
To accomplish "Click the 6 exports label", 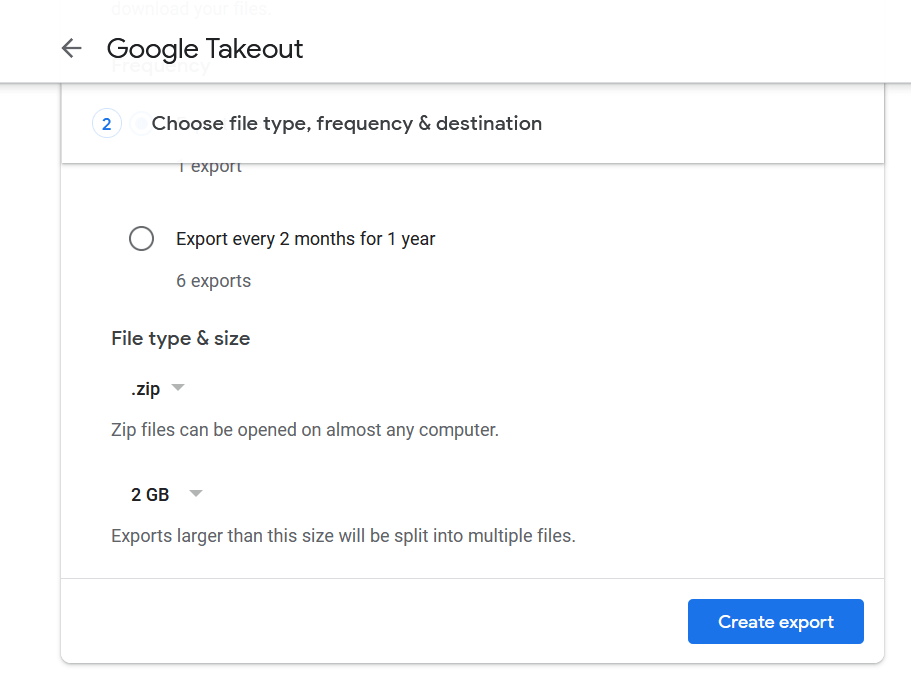I will click(213, 281).
